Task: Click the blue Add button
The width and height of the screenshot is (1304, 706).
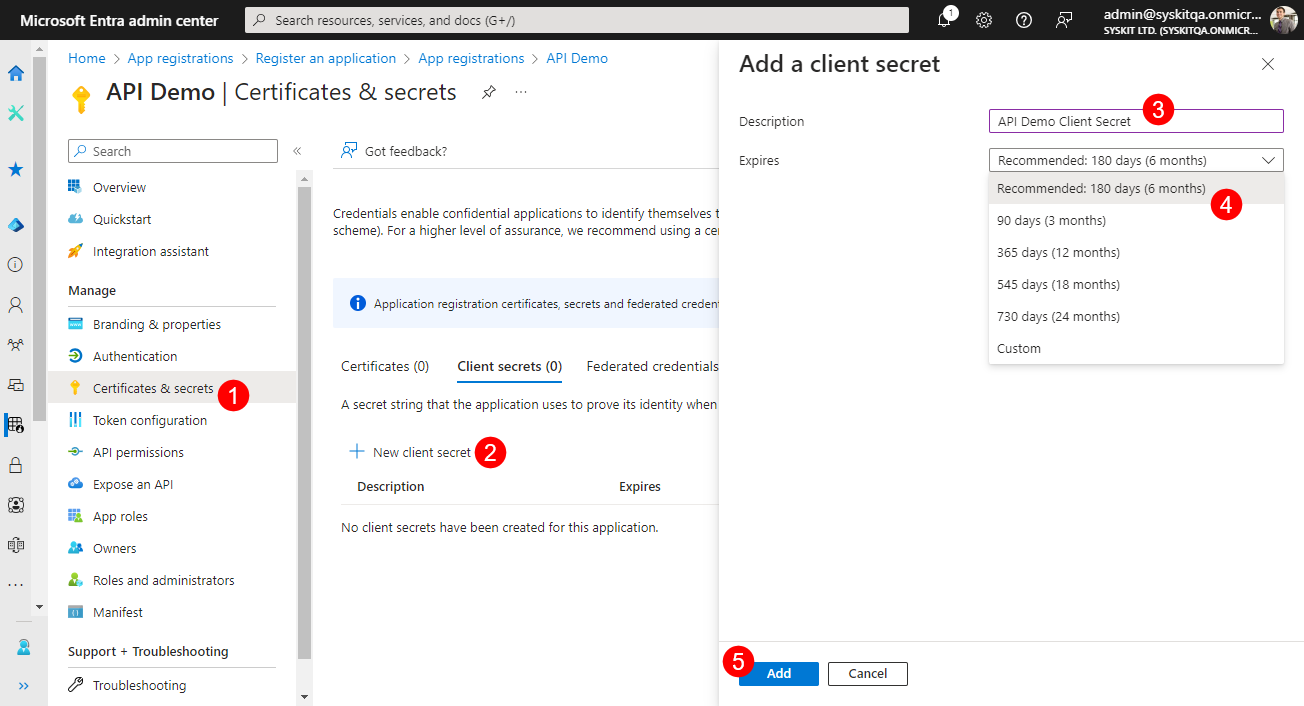Action: click(779, 674)
